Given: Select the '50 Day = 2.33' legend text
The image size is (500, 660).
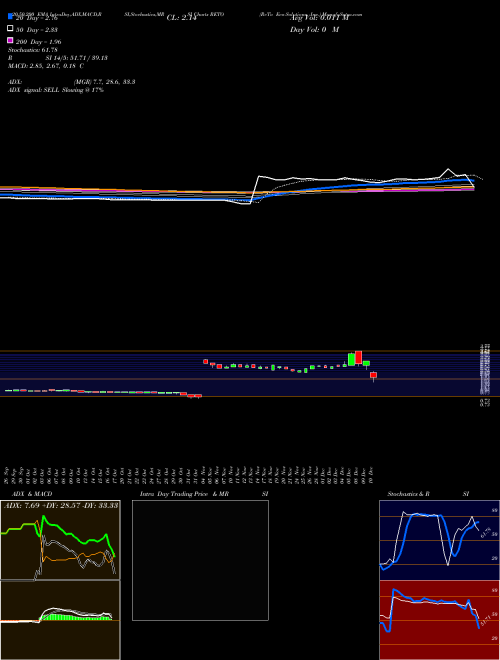Looking at the screenshot, I should tap(37, 30).
